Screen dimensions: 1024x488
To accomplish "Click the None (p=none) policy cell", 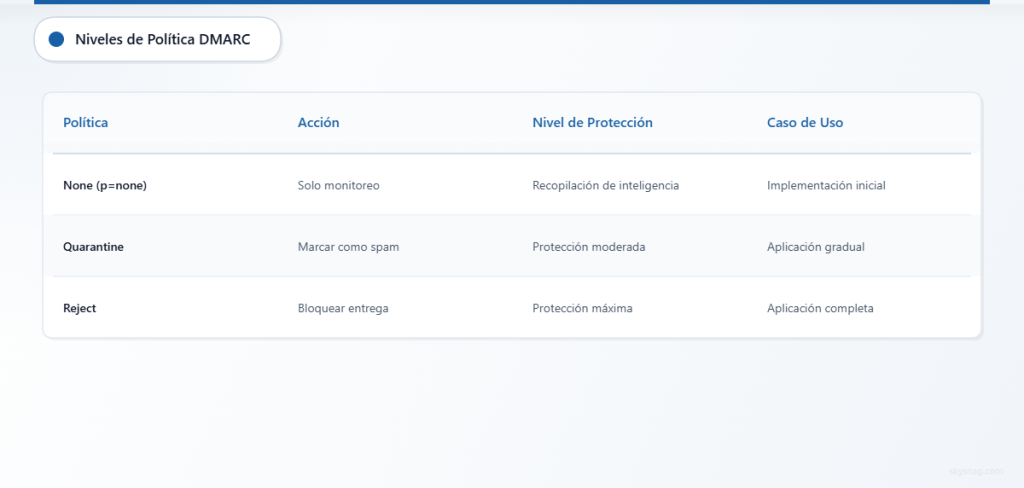I will (105, 186).
